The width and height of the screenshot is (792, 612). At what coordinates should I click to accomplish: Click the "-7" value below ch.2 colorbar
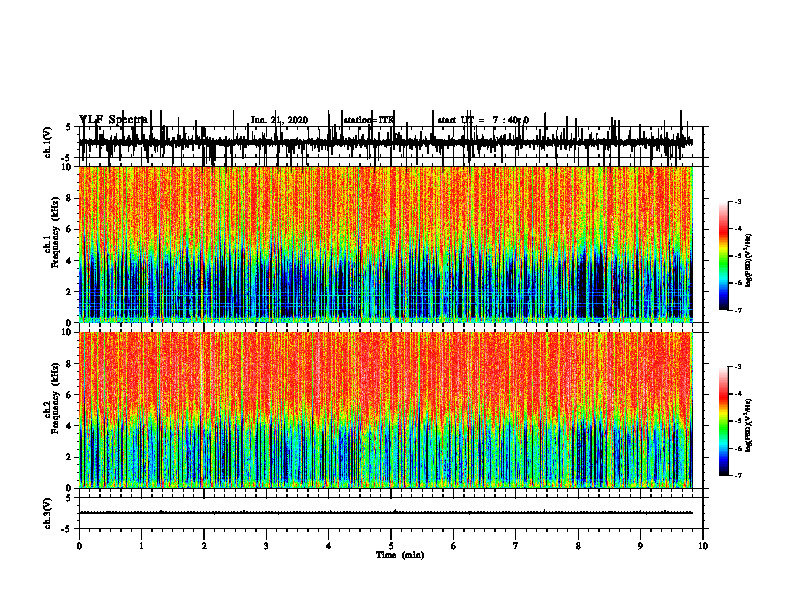[x=737, y=475]
